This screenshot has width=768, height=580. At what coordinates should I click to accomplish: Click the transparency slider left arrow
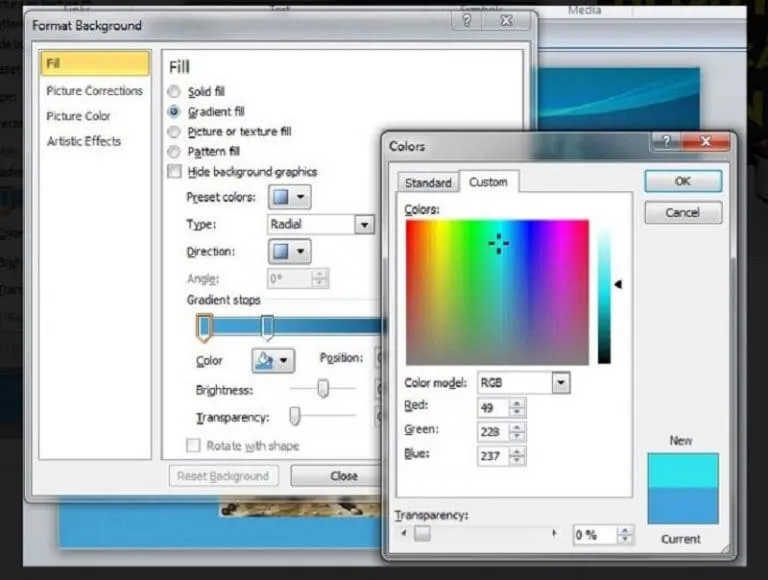point(404,533)
